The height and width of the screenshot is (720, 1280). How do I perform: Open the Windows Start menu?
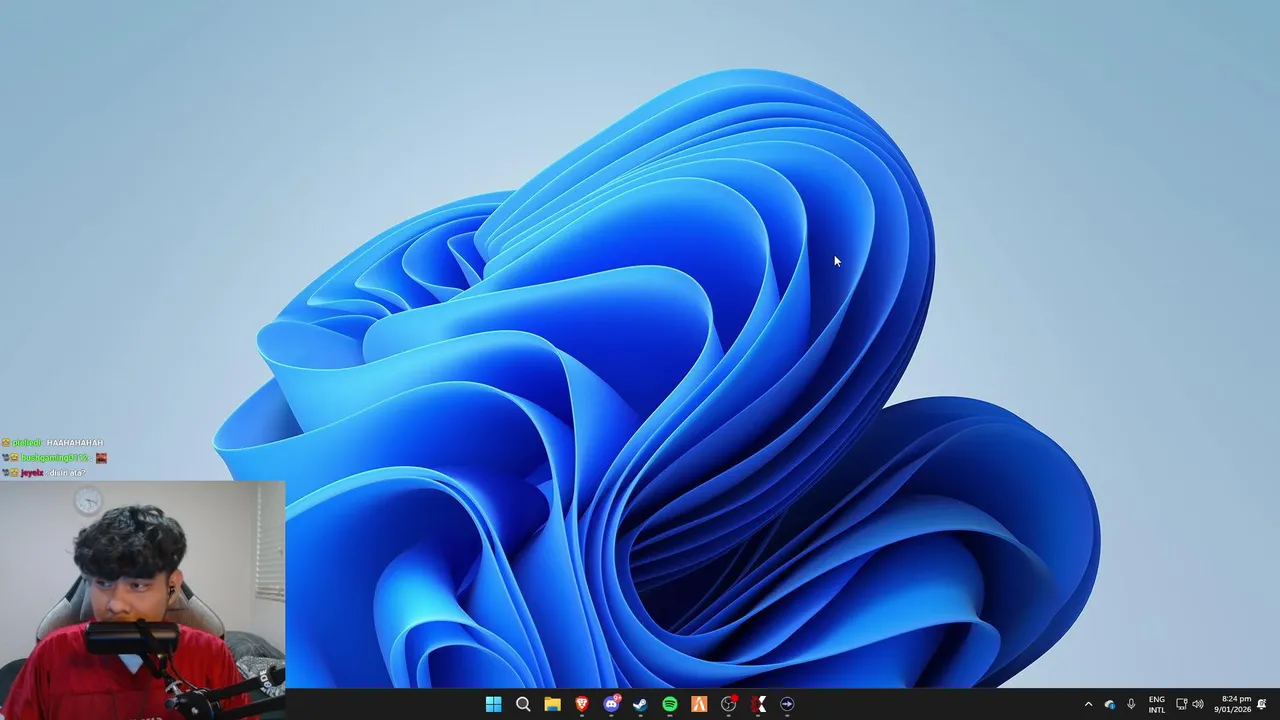(493, 704)
